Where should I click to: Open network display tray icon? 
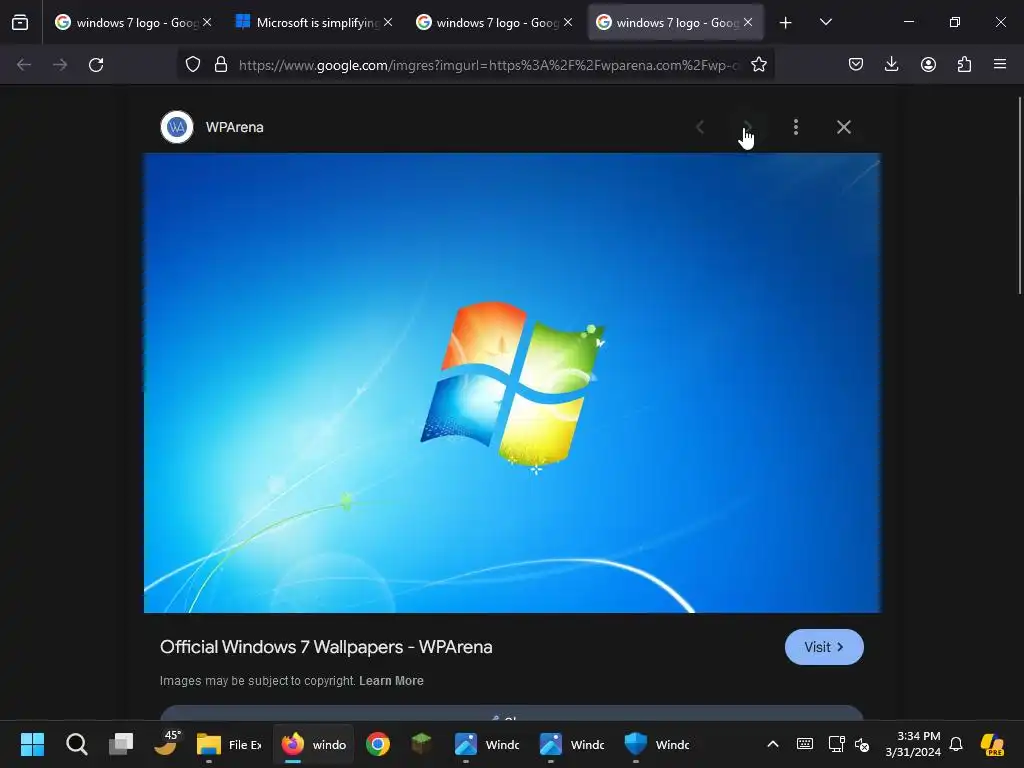coord(836,744)
